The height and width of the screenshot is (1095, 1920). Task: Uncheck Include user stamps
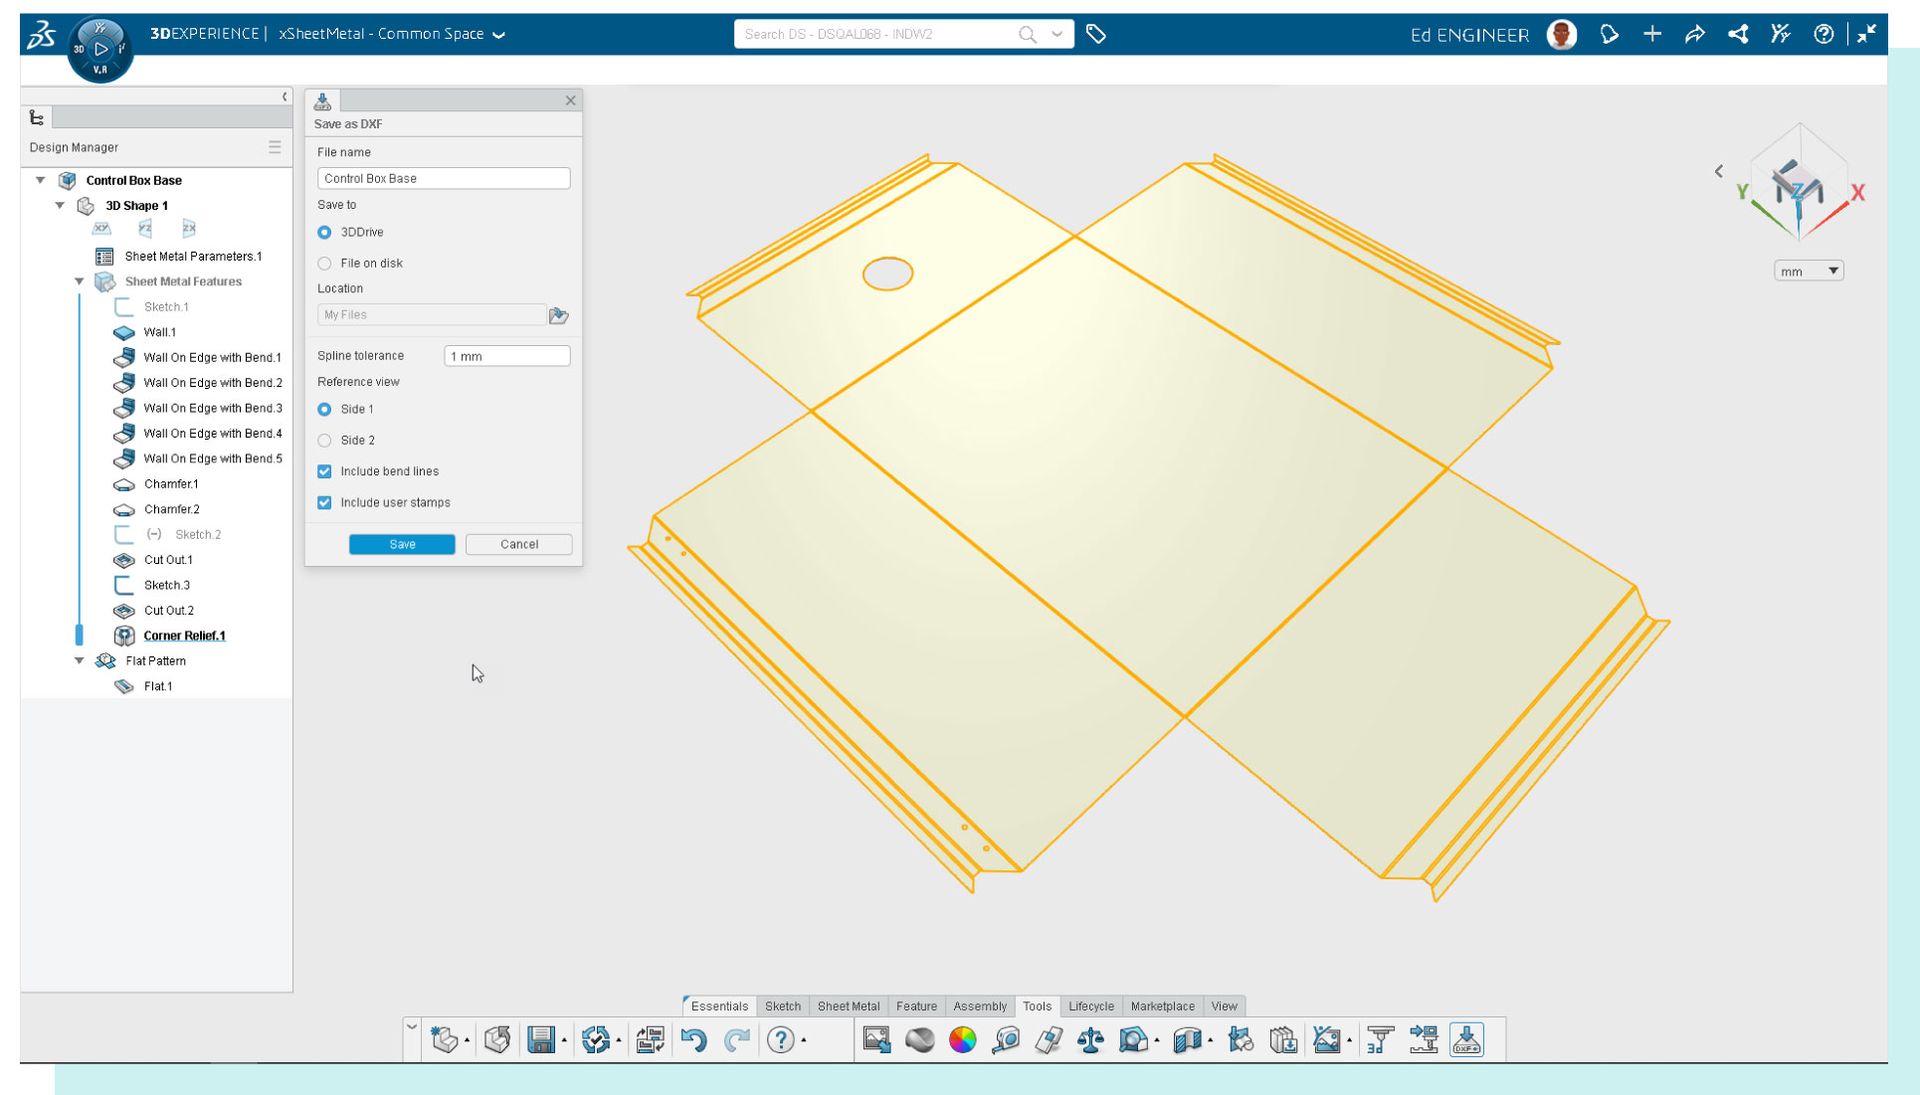coord(324,502)
